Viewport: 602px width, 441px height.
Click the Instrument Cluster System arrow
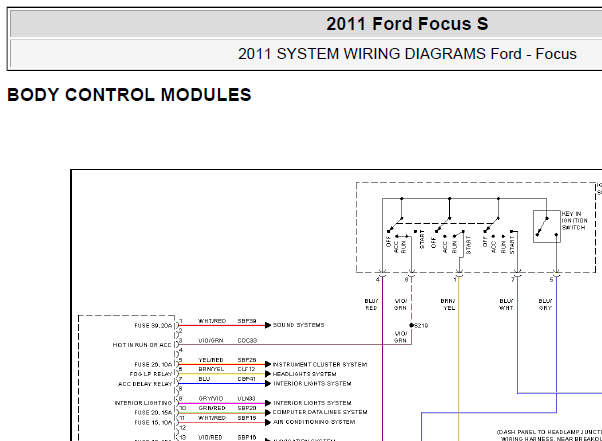268,364
